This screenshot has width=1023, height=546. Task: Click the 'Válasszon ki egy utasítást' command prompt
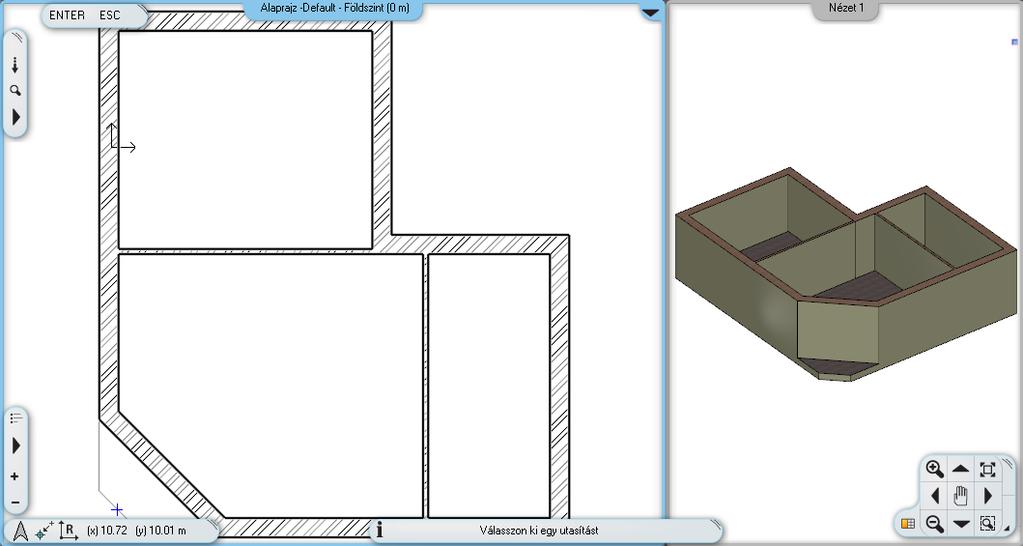tap(539, 531)
